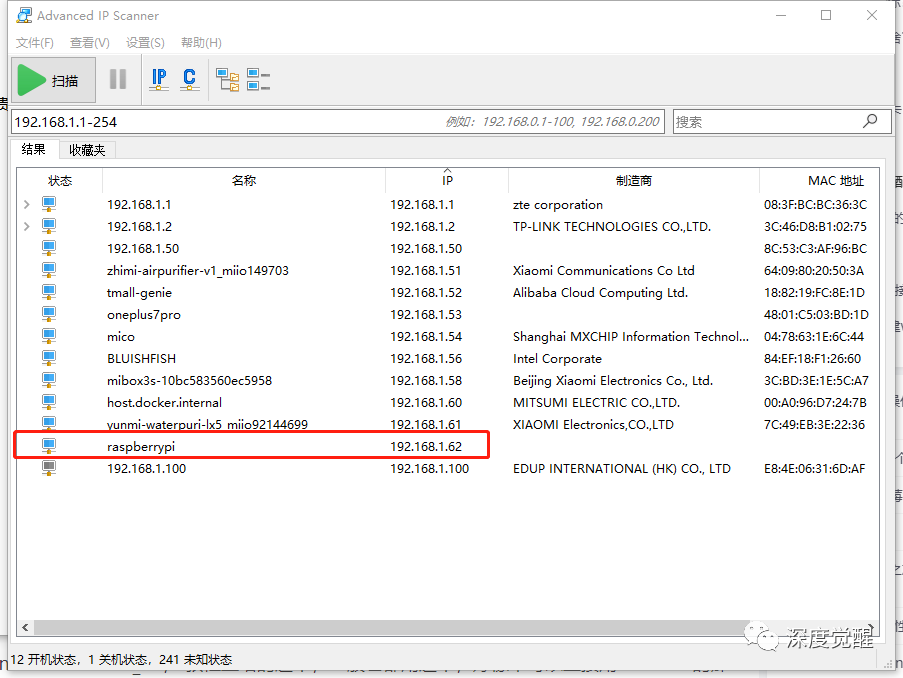This screenshot has height=678, width=903.
Task: Click the status bar device count text
Action: coord(122,660)
